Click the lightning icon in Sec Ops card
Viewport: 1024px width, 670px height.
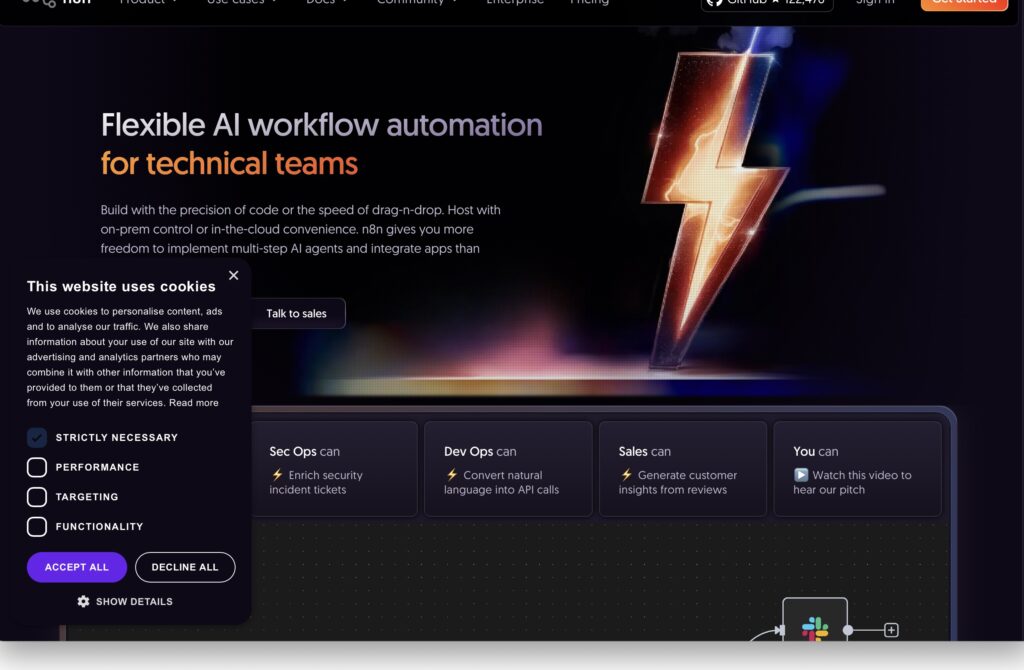[x=277, y=475]
